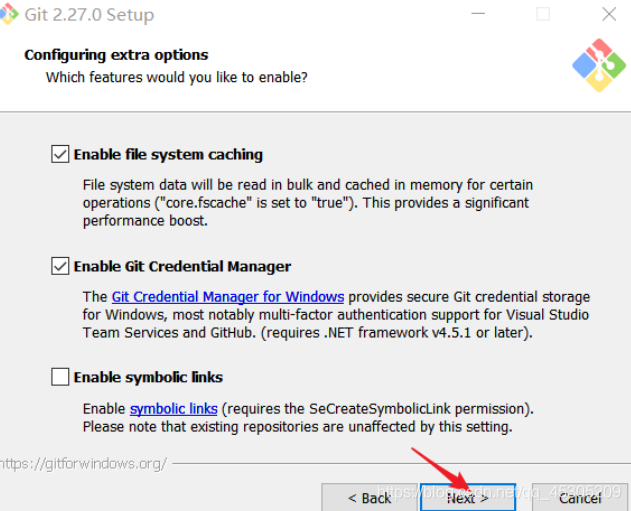The width and height of the screenshot is (631, 511).
Task: Uncheck Enable Git Credential Manager
Action: coord(60,267)
